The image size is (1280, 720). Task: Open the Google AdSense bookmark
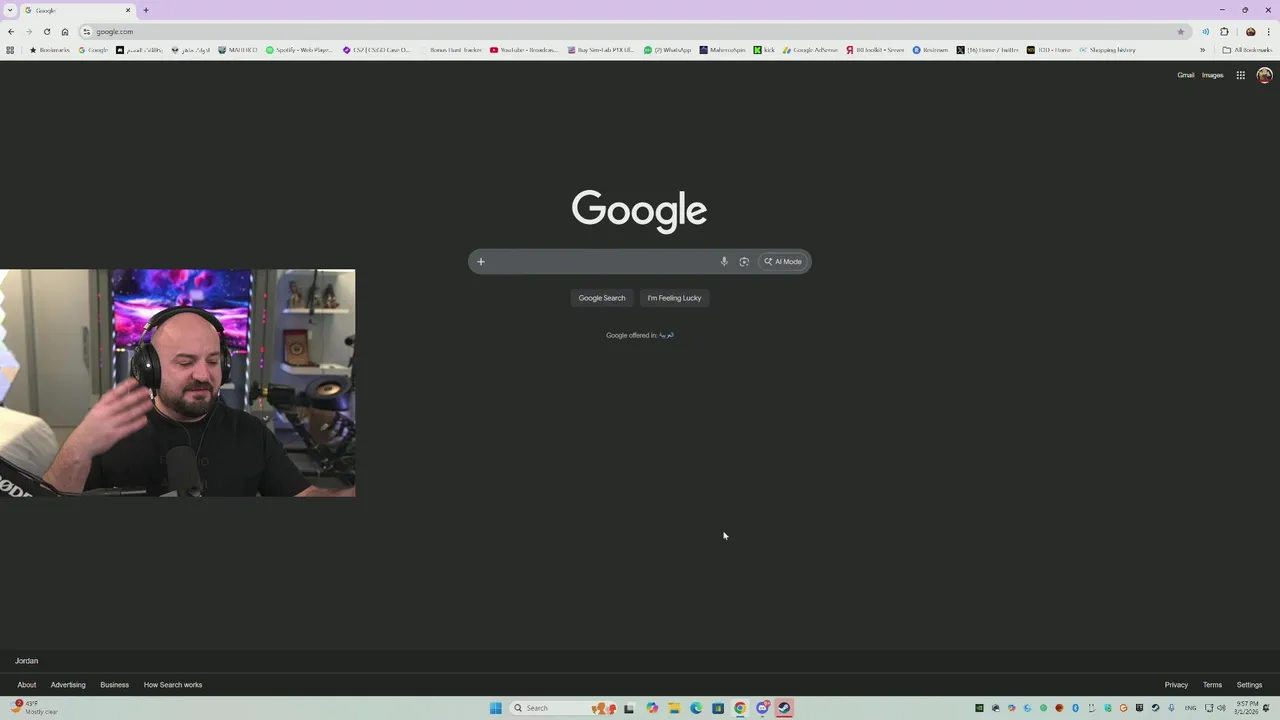click(810, 50)
